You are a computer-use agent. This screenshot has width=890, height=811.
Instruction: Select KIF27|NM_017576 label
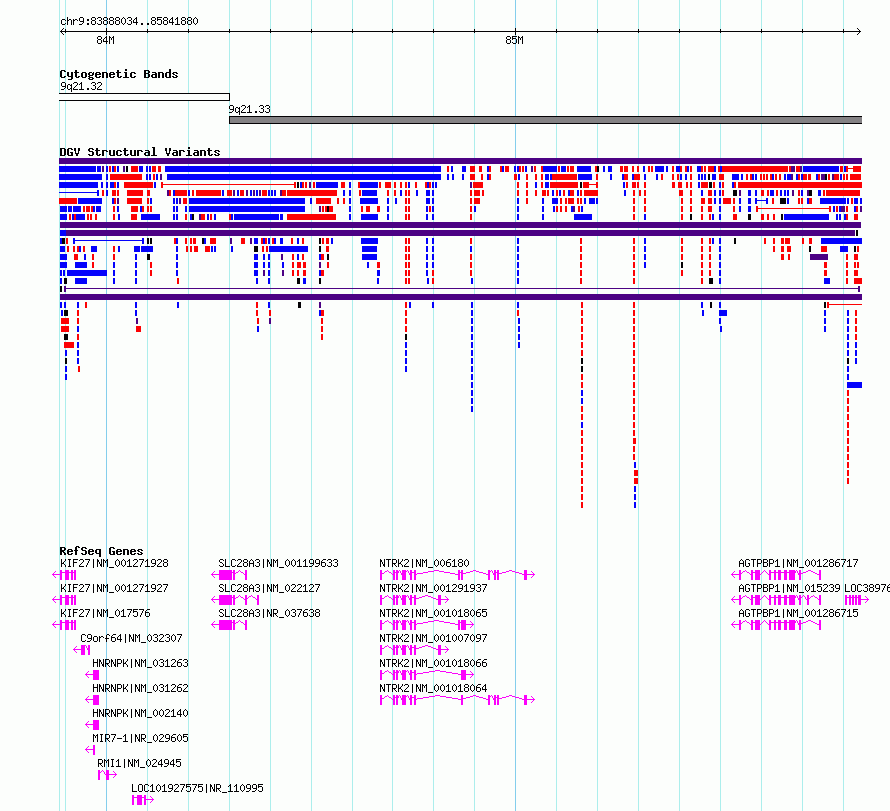[x=105, y=613]
